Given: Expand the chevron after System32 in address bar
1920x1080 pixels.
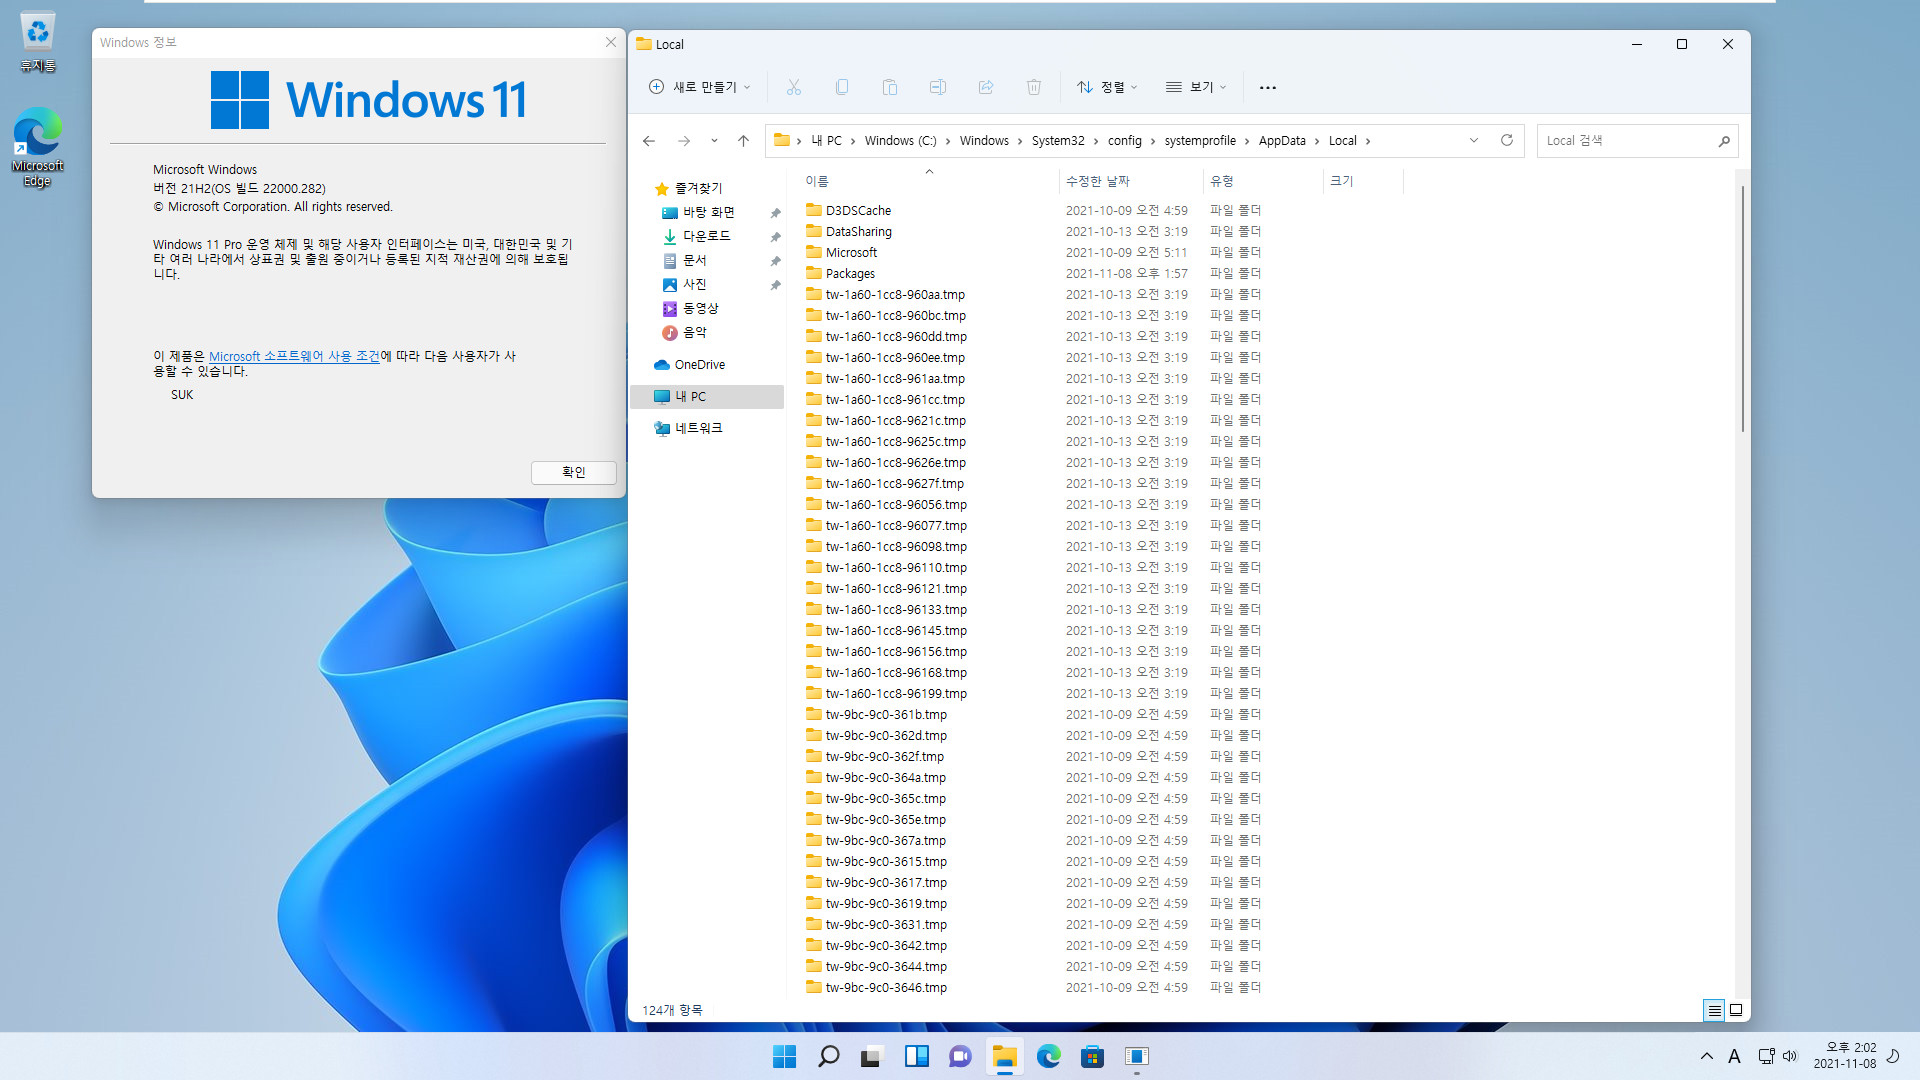Looking at the screenshot, I should tap(1096, 141).
